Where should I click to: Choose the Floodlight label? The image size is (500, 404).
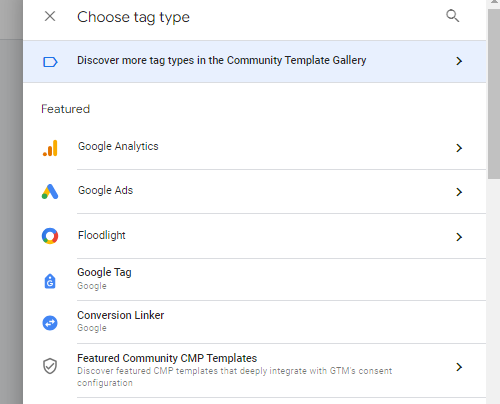(x=102, y=235)
